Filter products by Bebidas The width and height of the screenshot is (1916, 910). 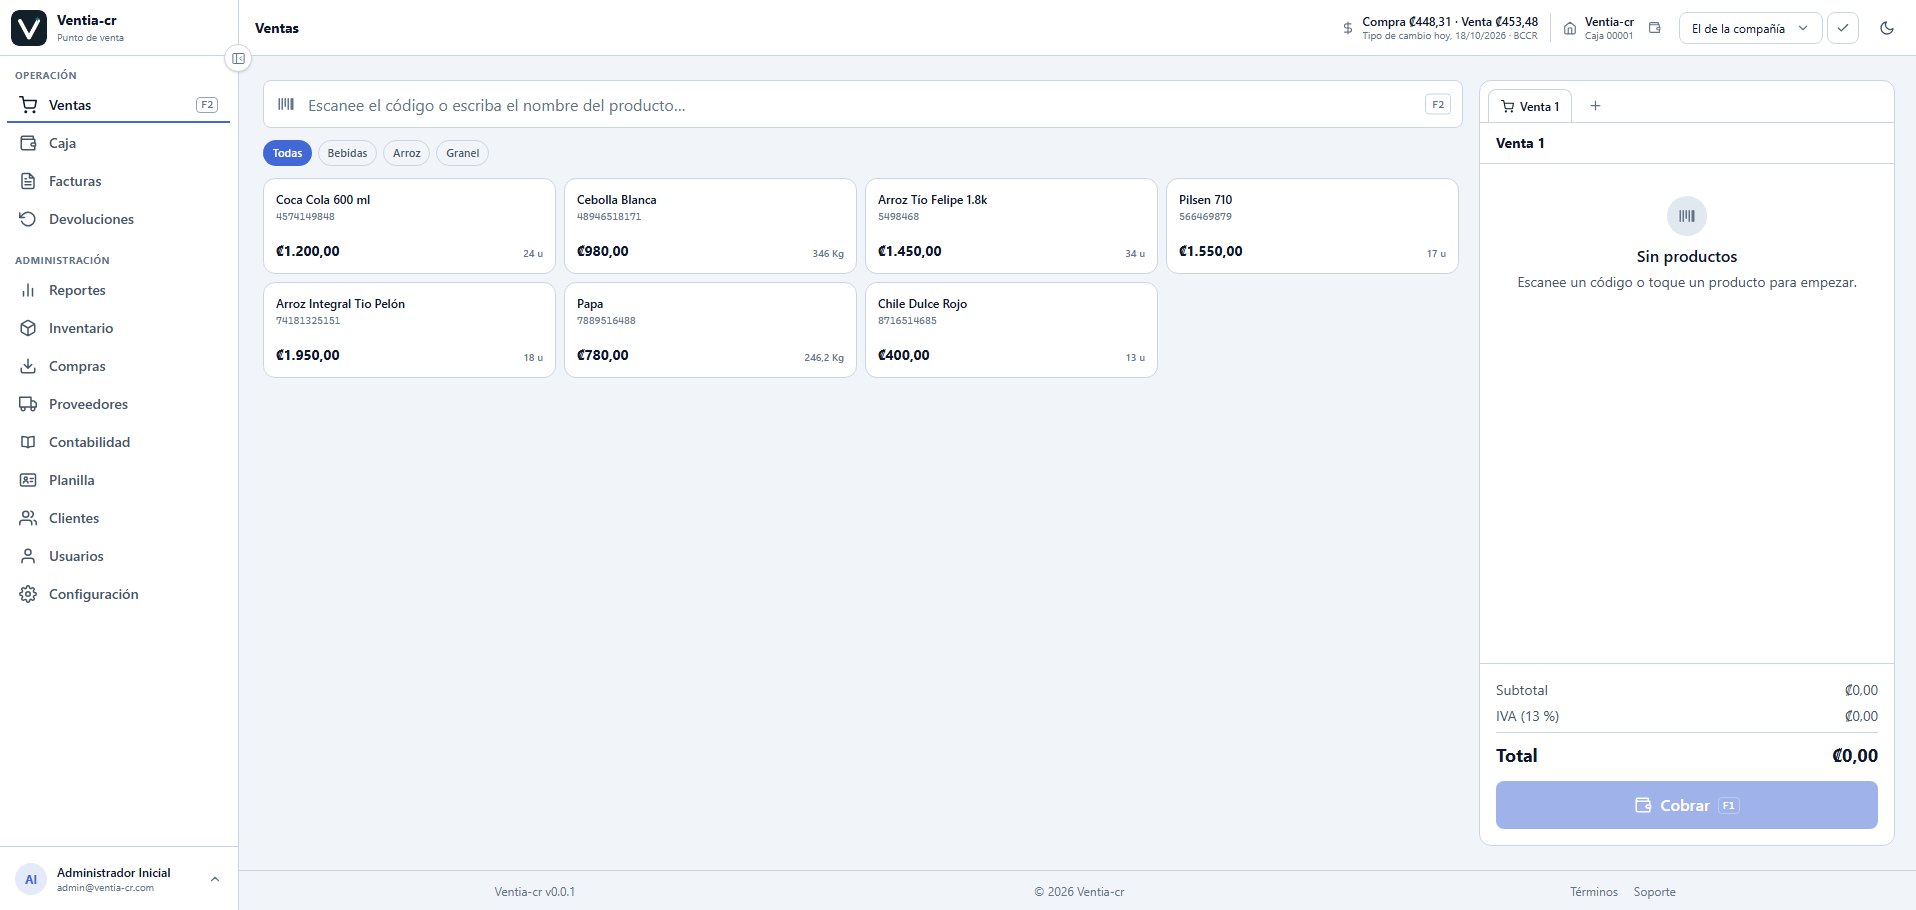[347, 153]
